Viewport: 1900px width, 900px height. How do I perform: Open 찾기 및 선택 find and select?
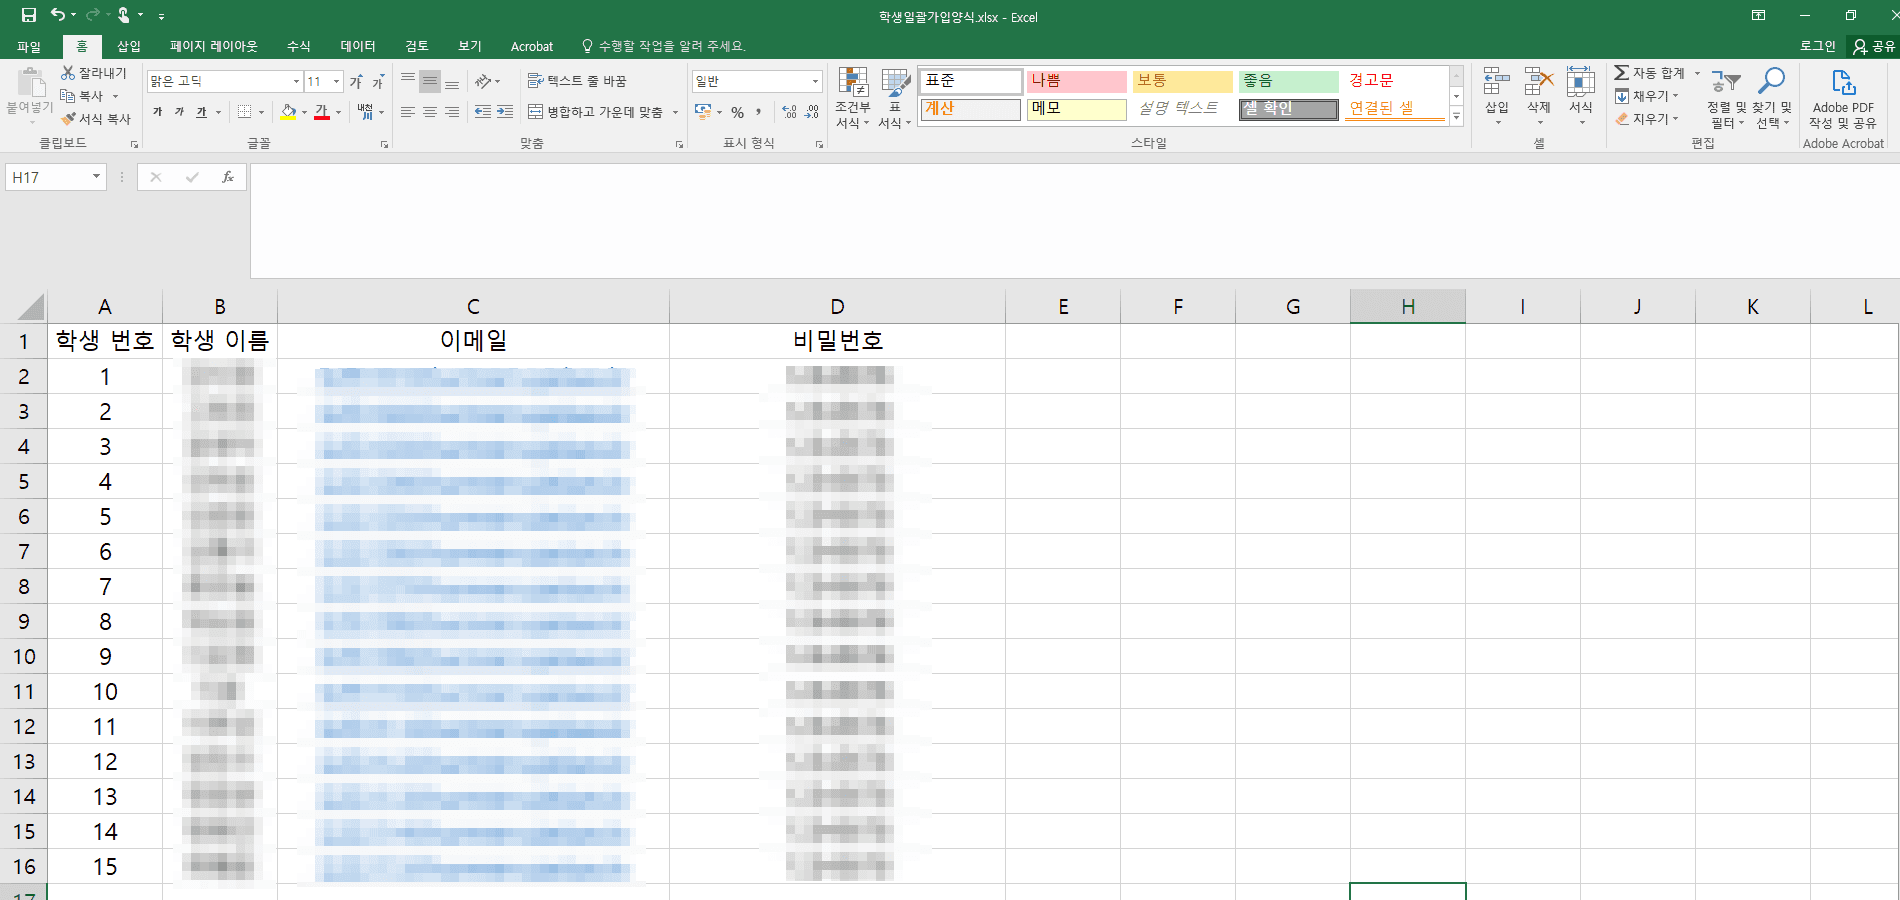click(x=1771, y=98)
